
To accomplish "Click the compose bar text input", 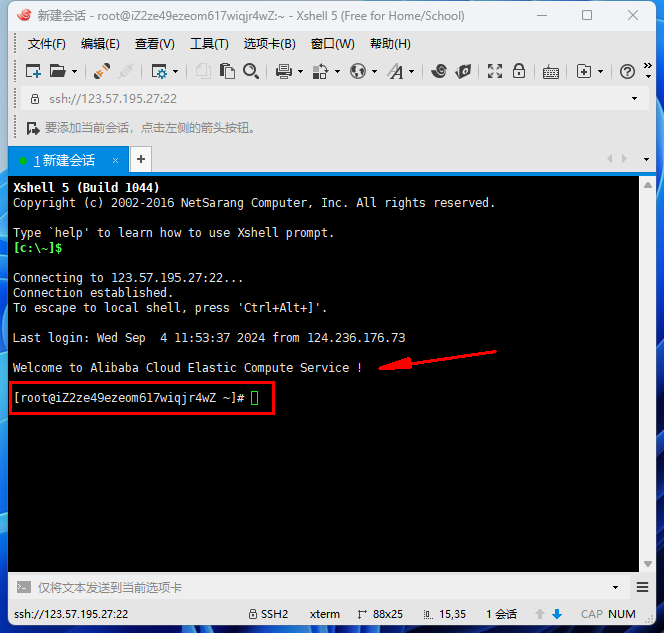I will point(322,587).
